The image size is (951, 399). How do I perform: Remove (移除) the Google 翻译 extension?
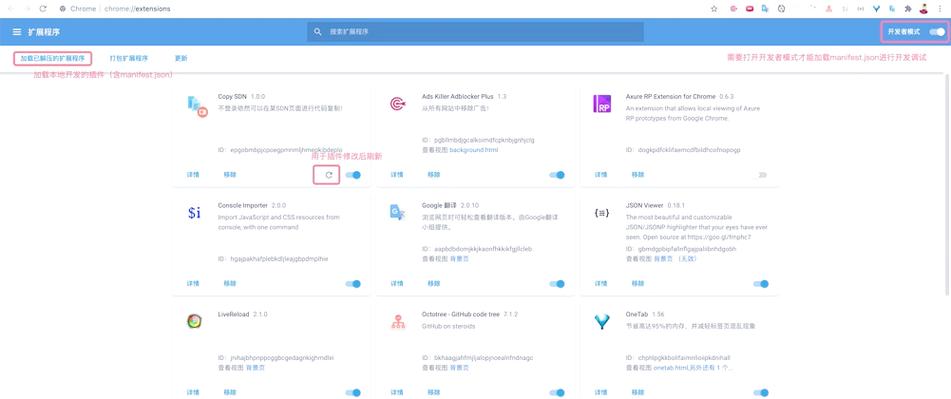tap(434, 284)
